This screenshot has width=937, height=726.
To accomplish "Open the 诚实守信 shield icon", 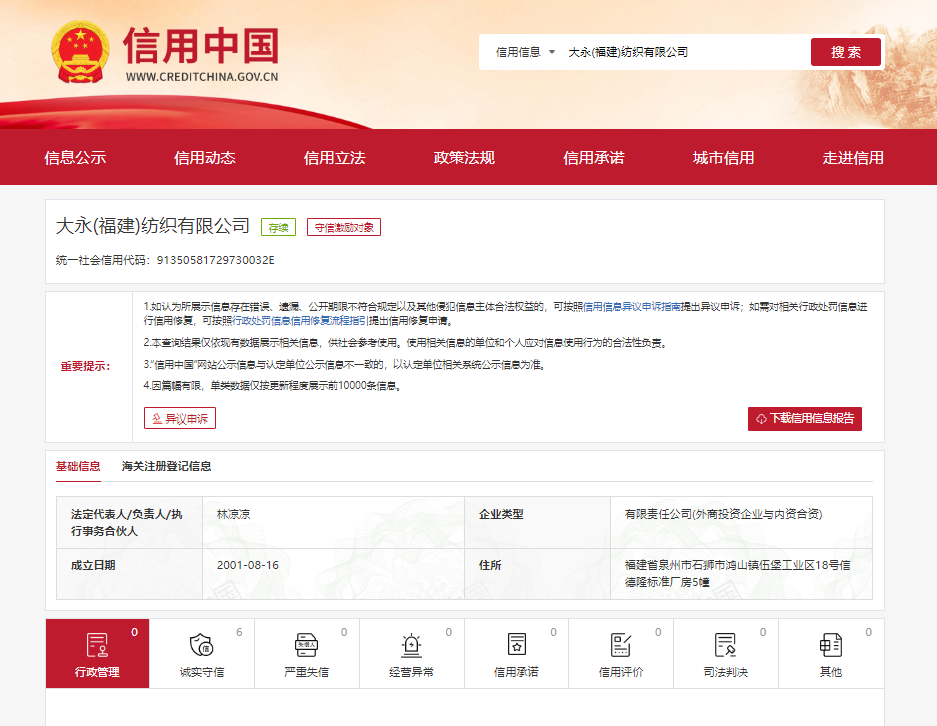I will tap(201, 645).
